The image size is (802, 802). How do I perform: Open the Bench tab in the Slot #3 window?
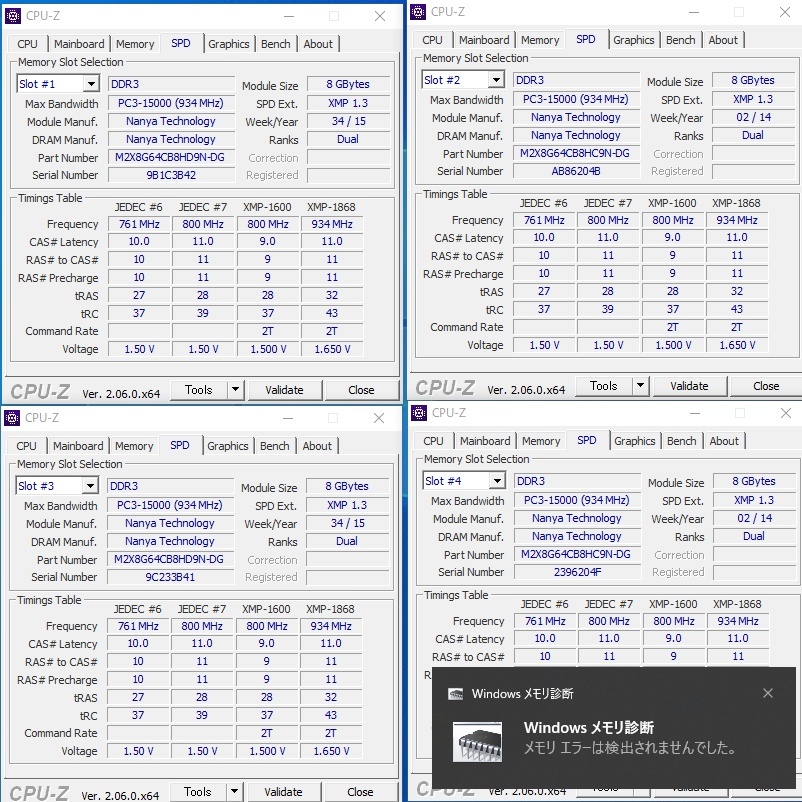274,446
